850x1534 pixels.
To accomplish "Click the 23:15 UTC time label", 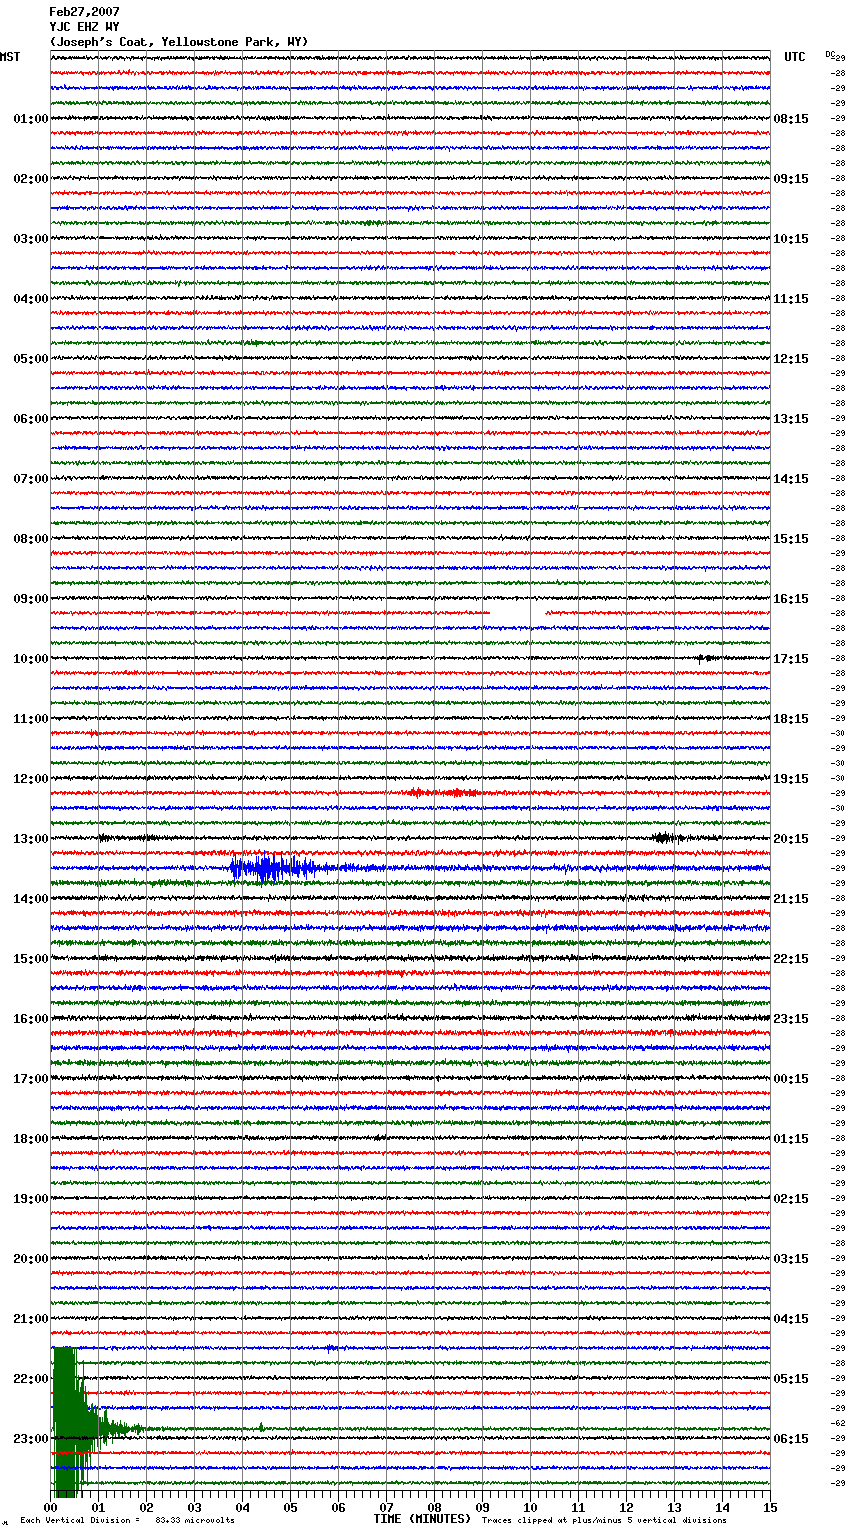I will click(x=791, y=1019).
